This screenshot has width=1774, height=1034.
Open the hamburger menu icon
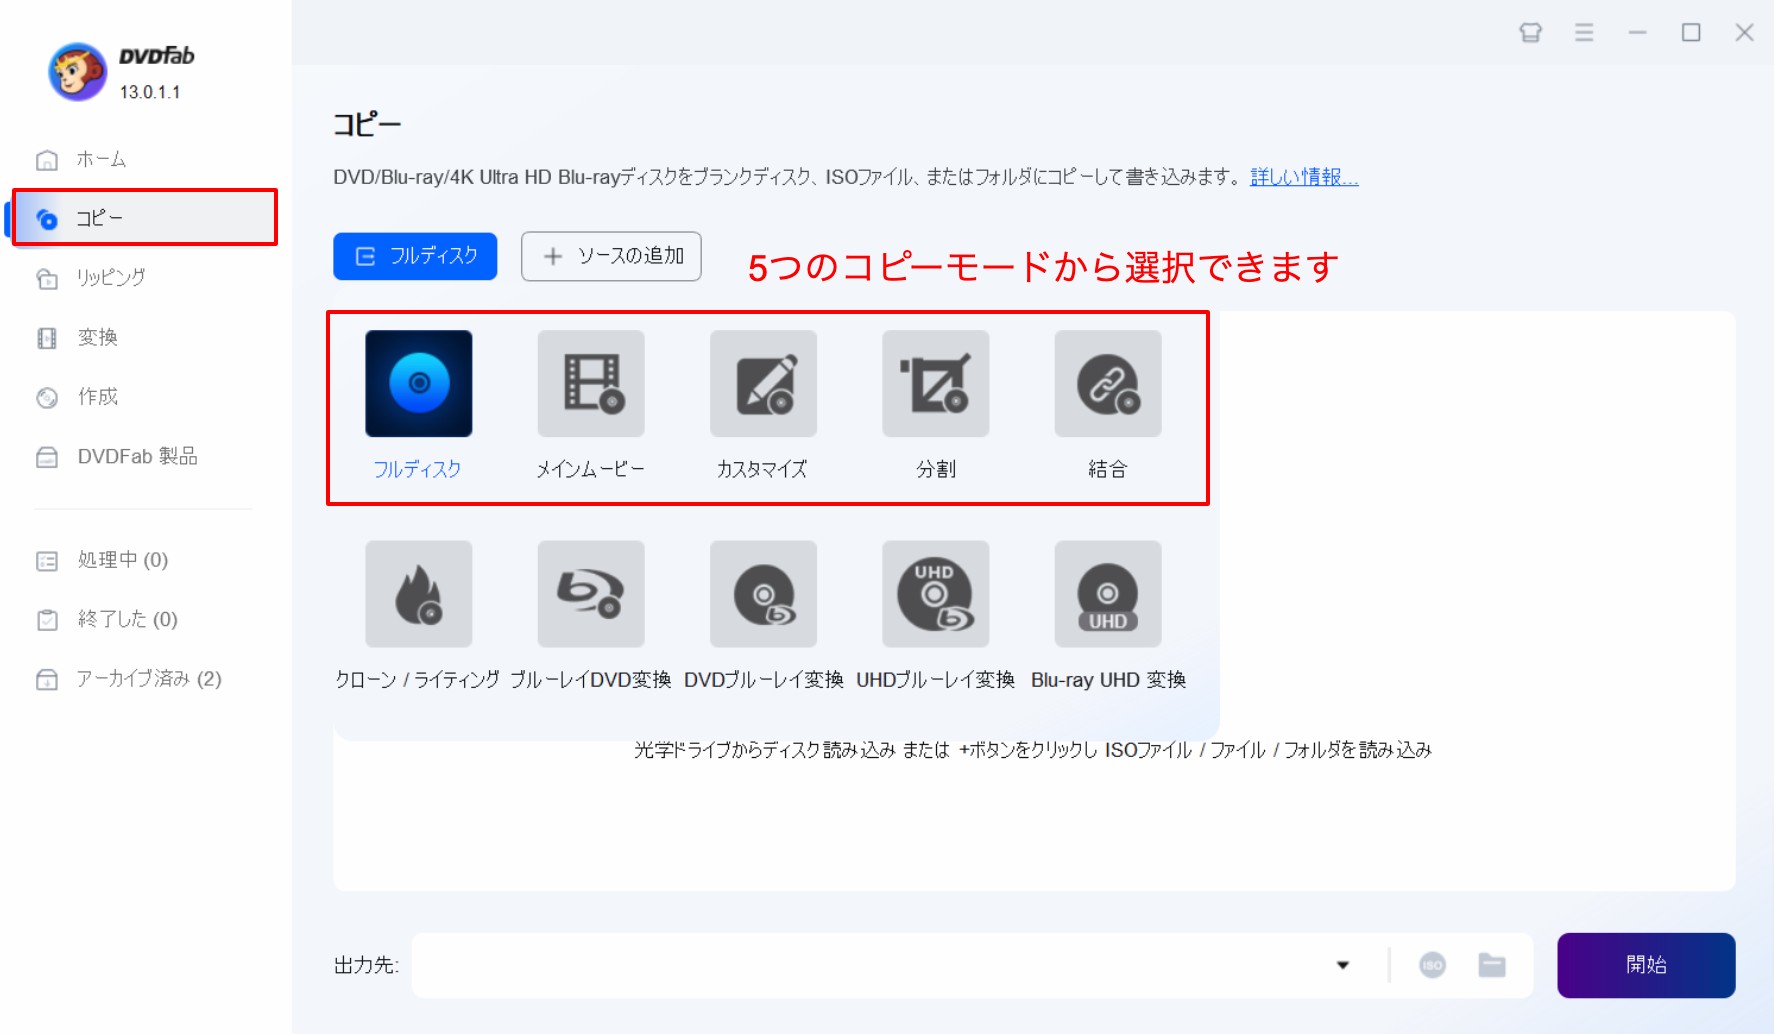pos(1584,32)
